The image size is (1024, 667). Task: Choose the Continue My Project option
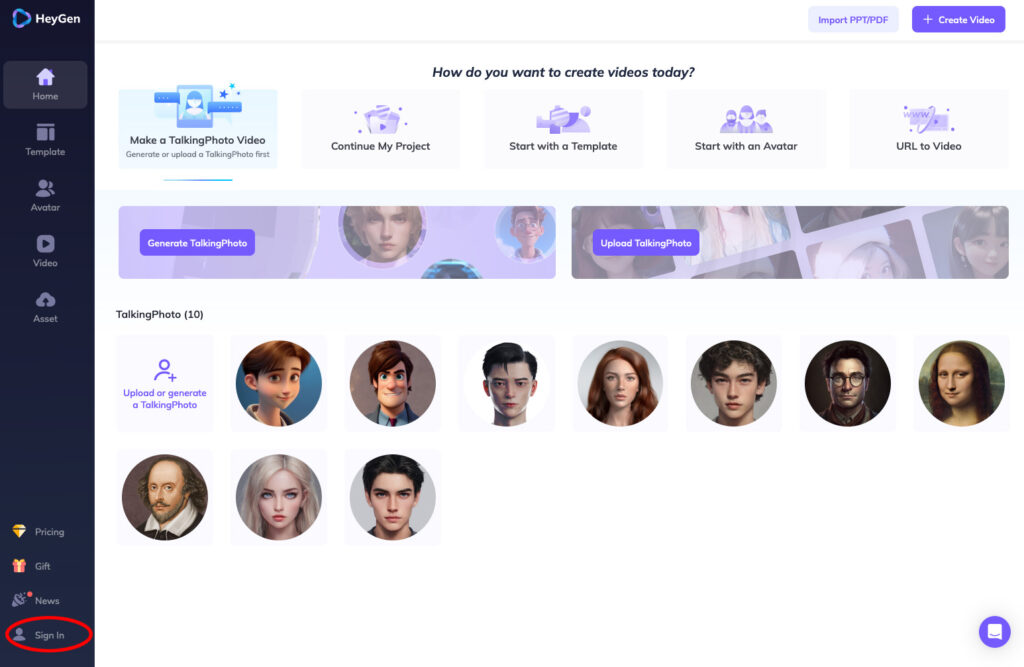pyautogui.click(x=381, y=129)
